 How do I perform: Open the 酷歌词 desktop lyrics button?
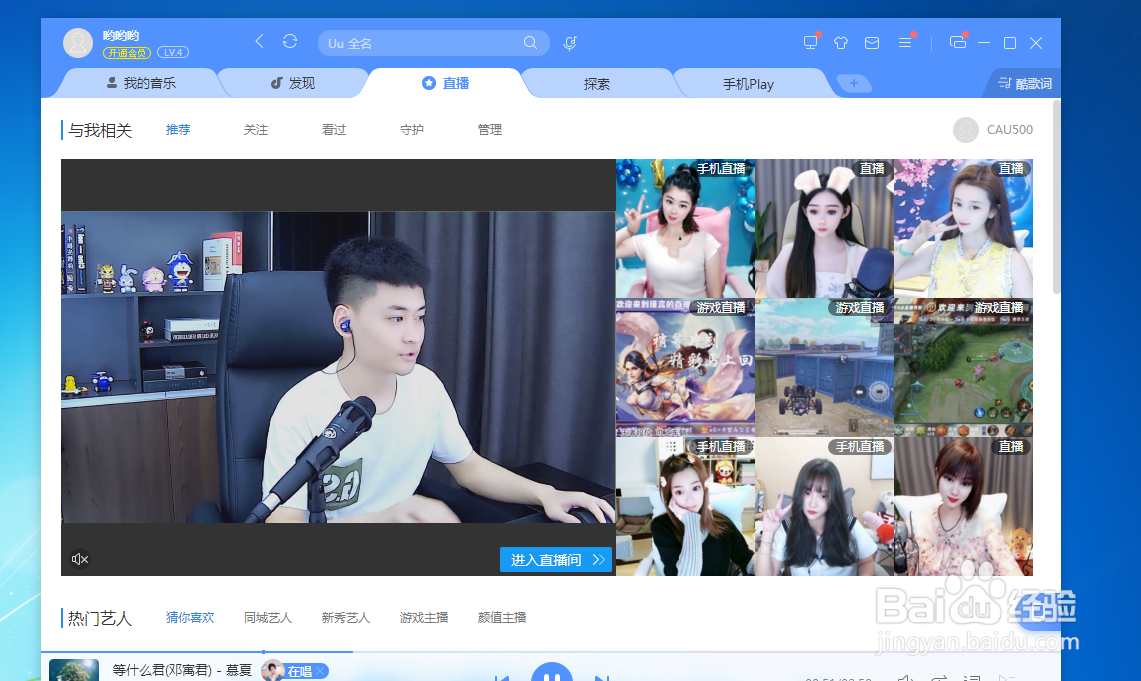1025,83
